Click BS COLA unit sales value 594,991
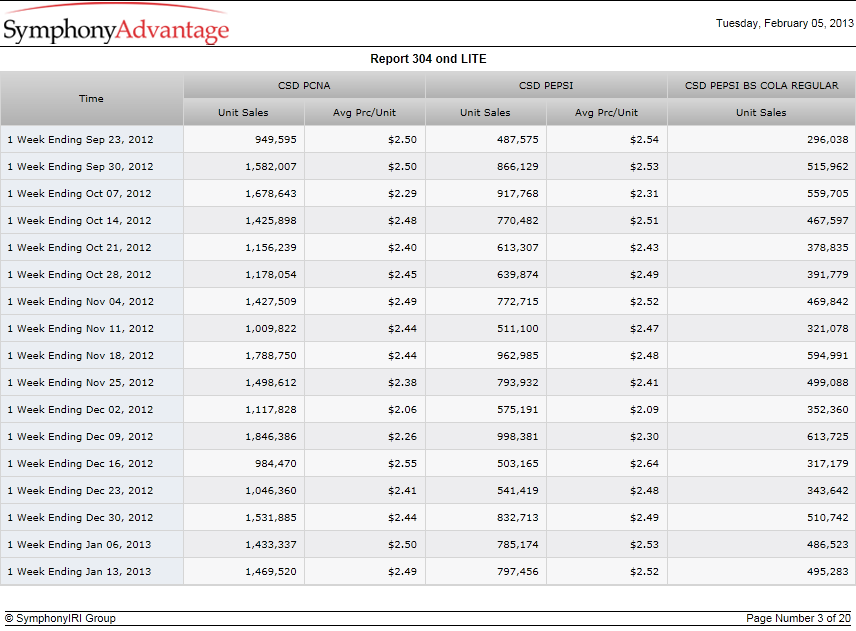The image size is (856, 631). [x=828, y=356]
